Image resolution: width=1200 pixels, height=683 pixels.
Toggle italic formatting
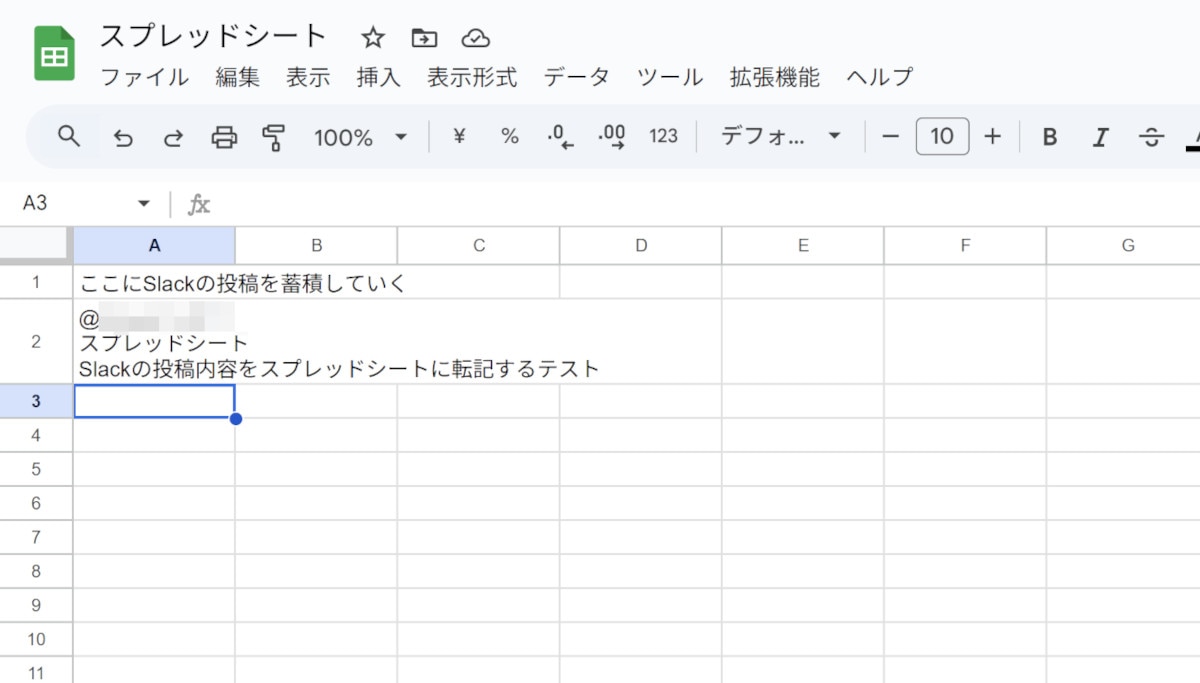tap(1100, 137)
